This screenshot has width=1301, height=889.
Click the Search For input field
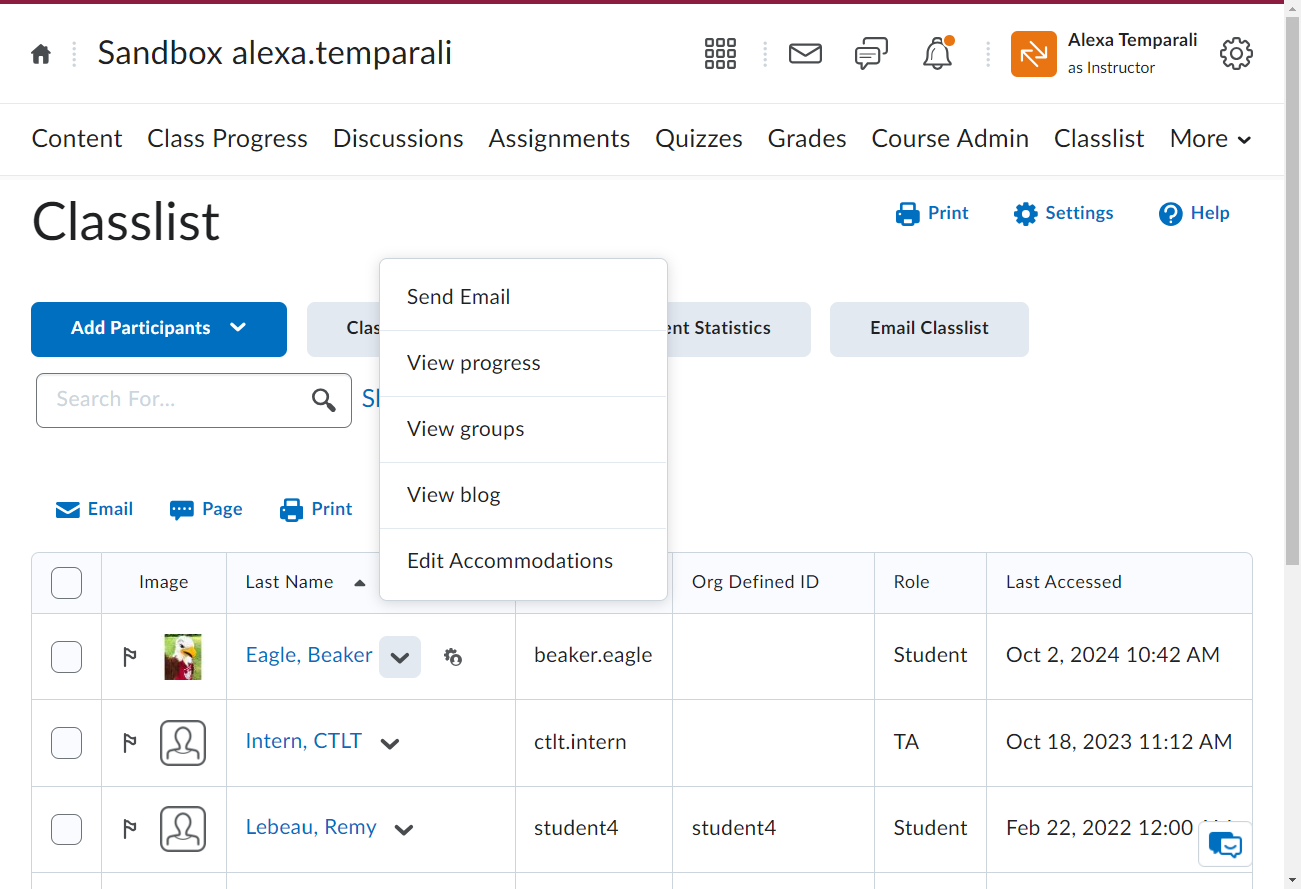tap(194, 400)
